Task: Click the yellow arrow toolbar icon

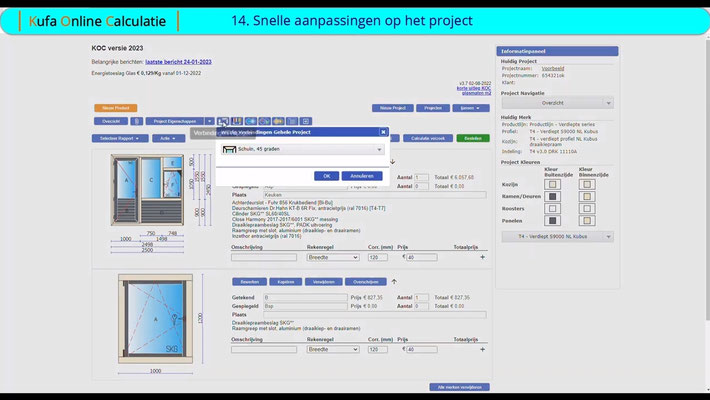Action: coord(278,121)
